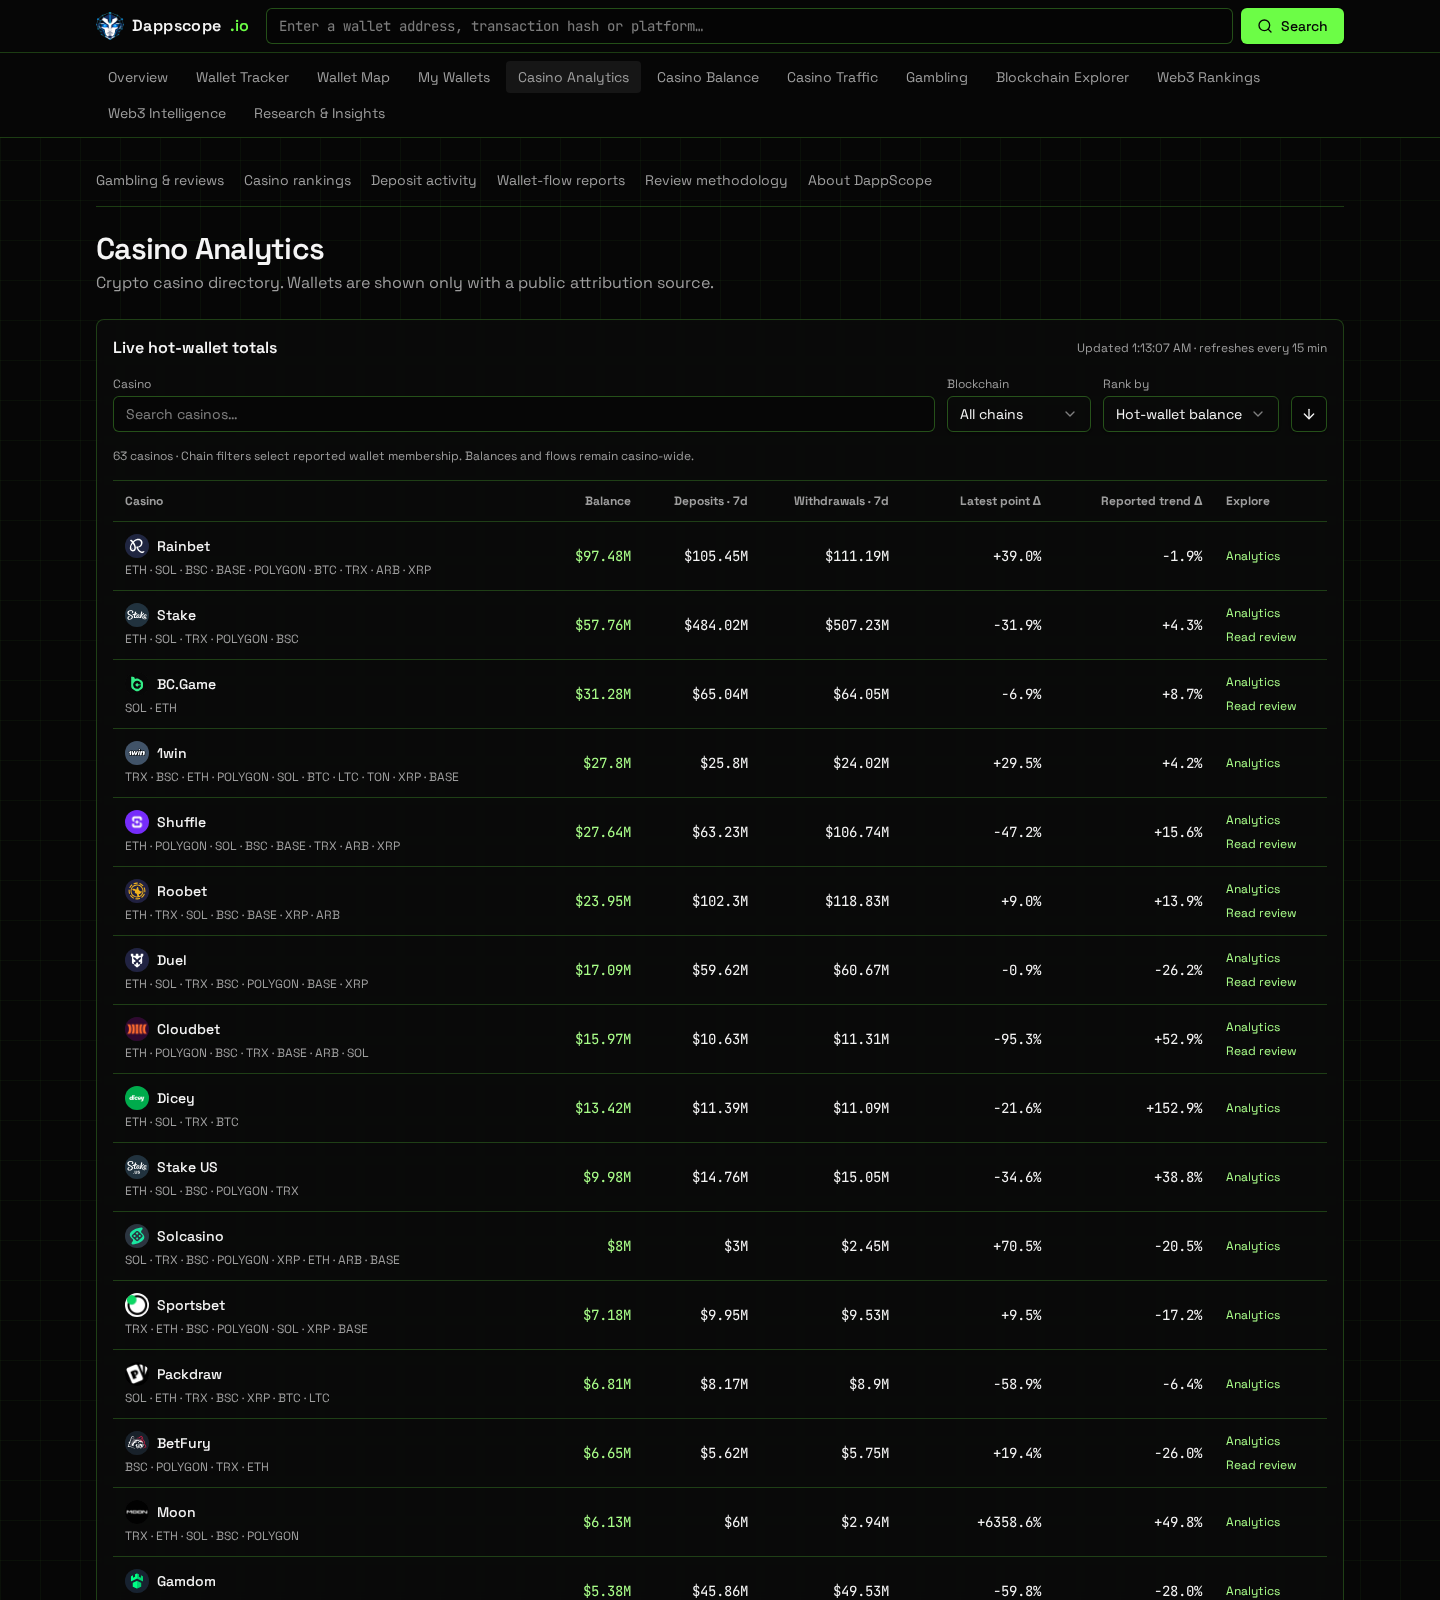Click the Stake US logo
Viewport: 1440px width, 1600px height.
137,1167
